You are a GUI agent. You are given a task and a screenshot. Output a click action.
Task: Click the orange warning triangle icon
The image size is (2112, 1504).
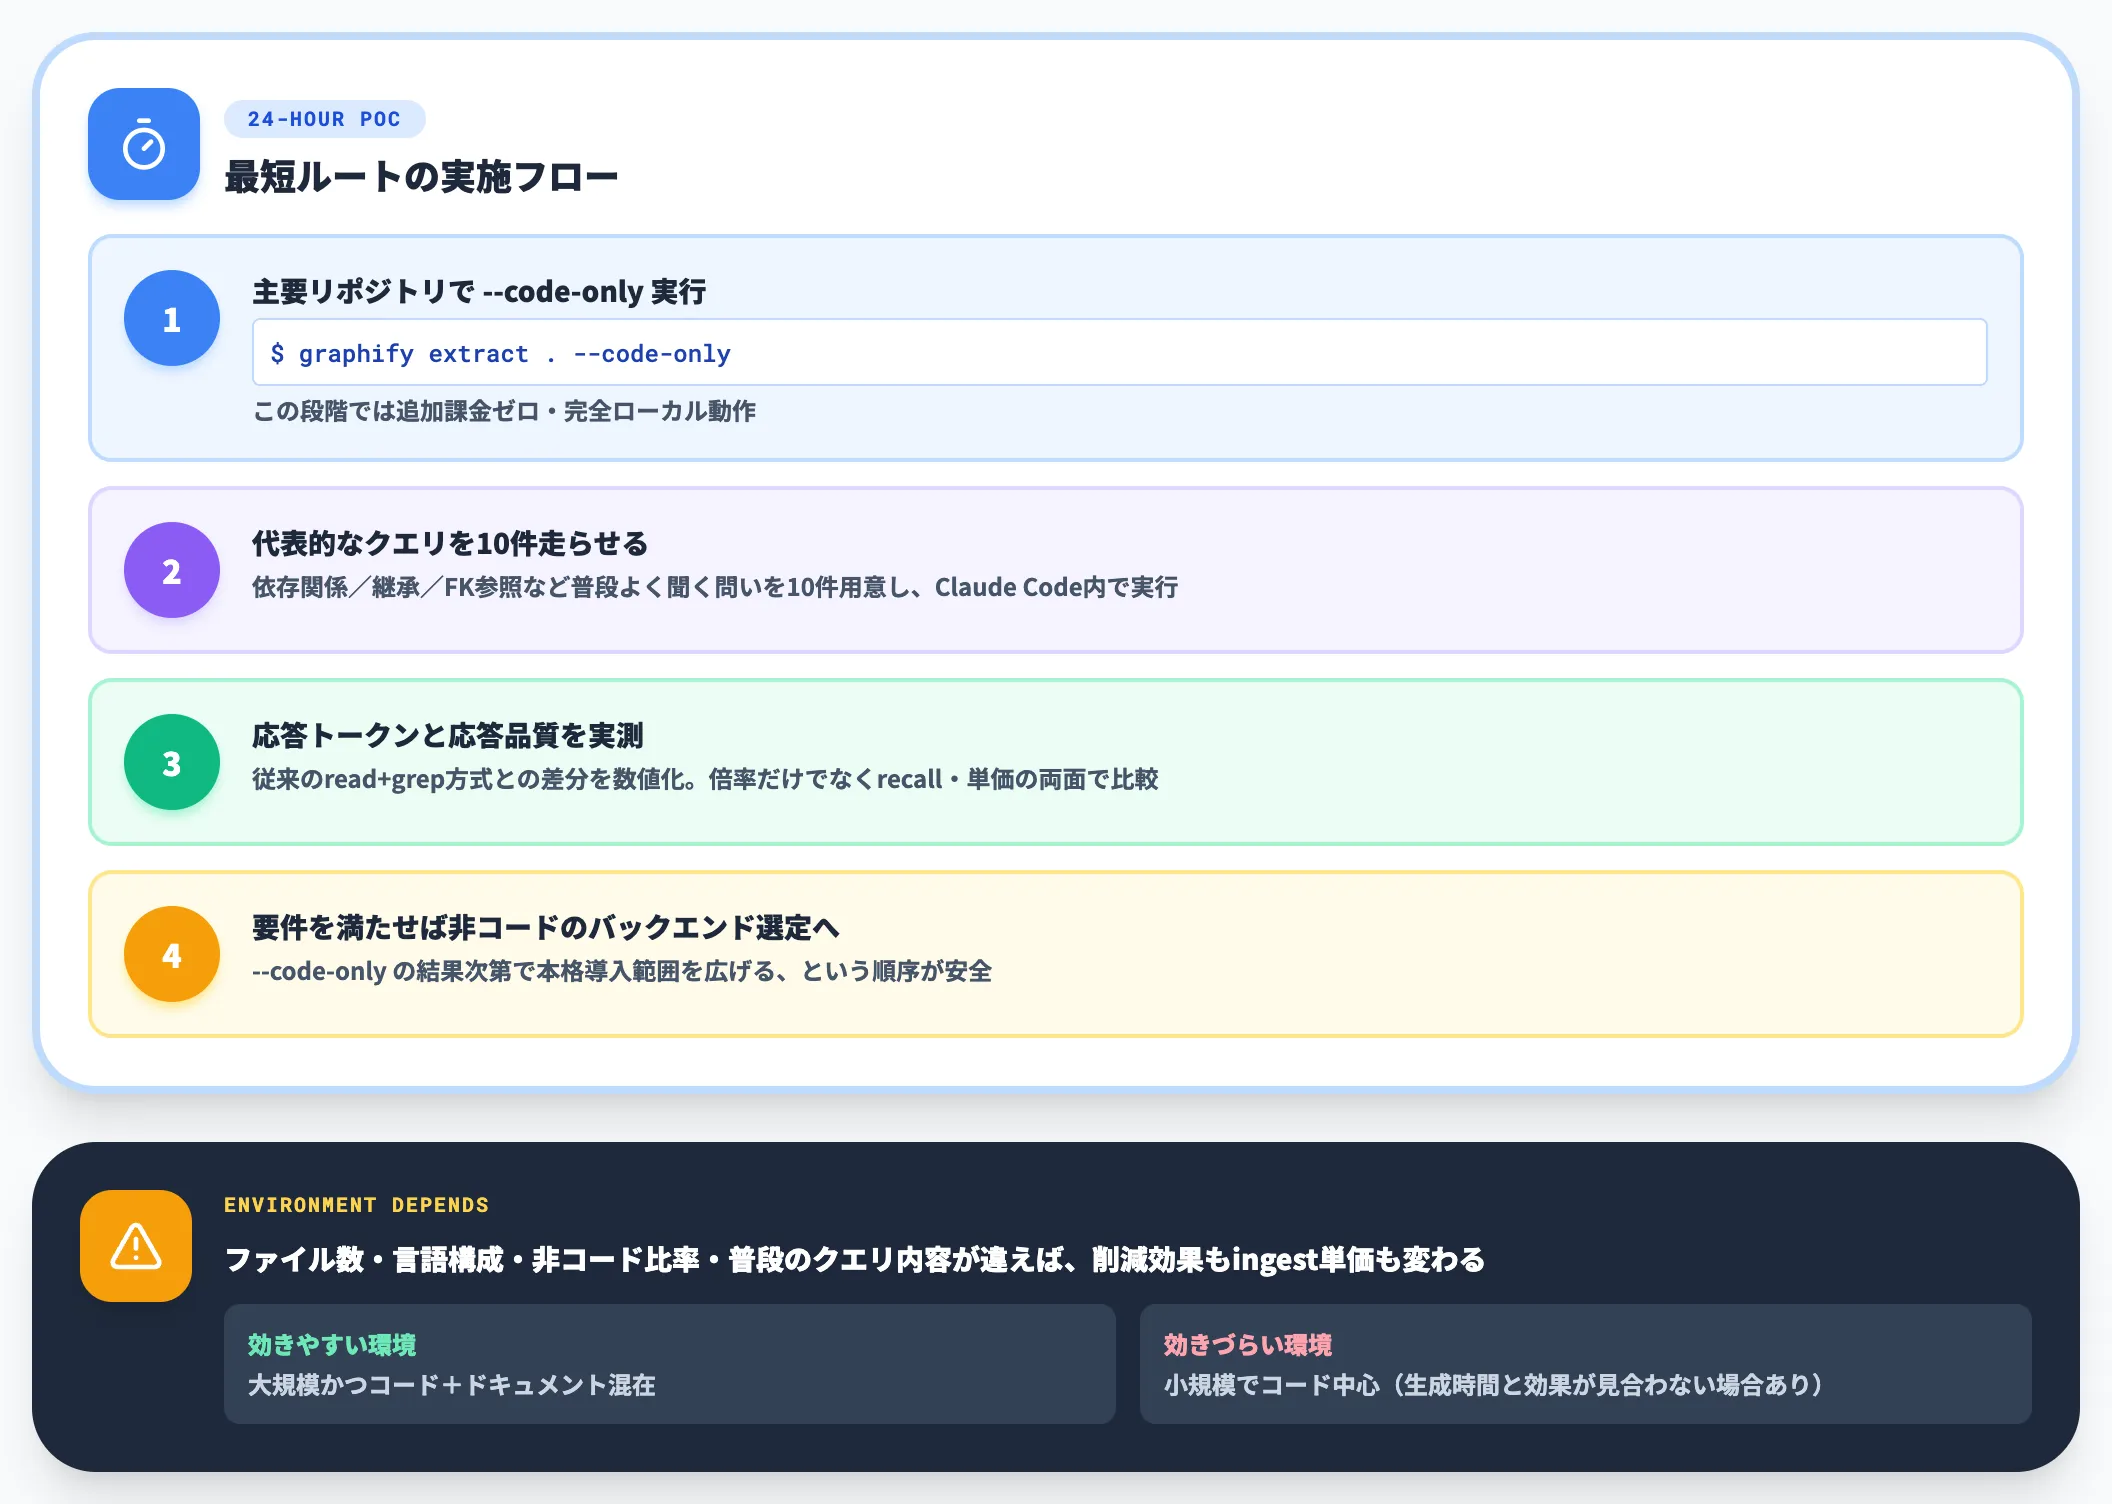click(136, 1246)
